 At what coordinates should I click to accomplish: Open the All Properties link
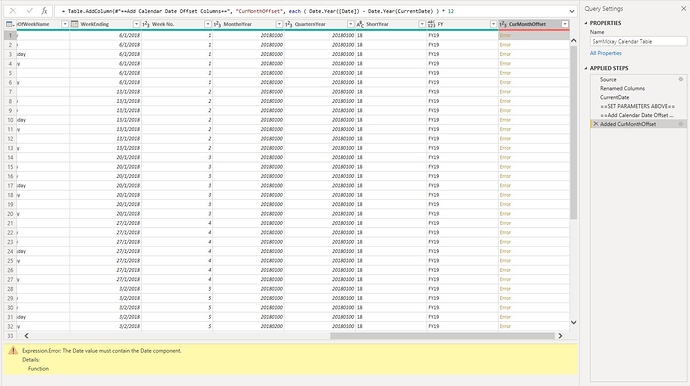[606, 53]
